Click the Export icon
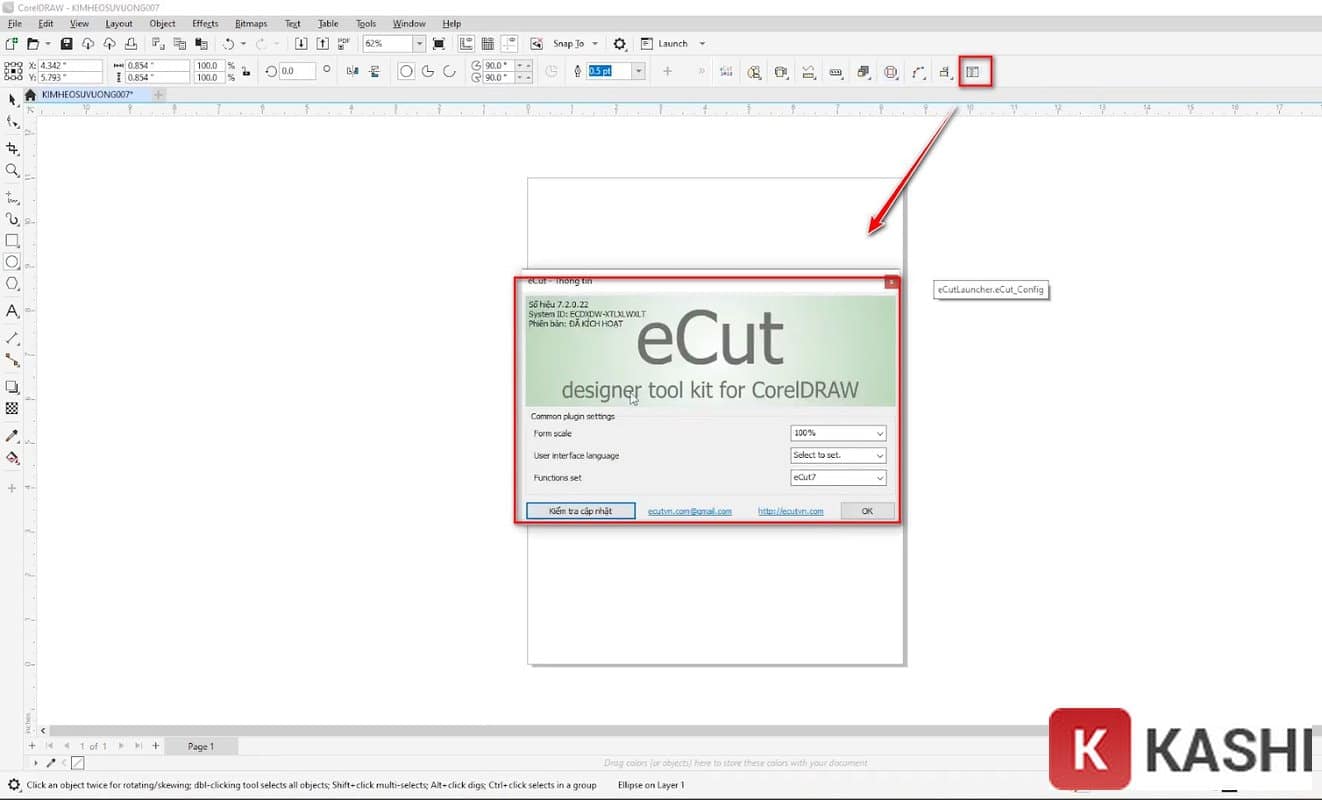This screenshot has height=800, width=1322. point(322,44)
